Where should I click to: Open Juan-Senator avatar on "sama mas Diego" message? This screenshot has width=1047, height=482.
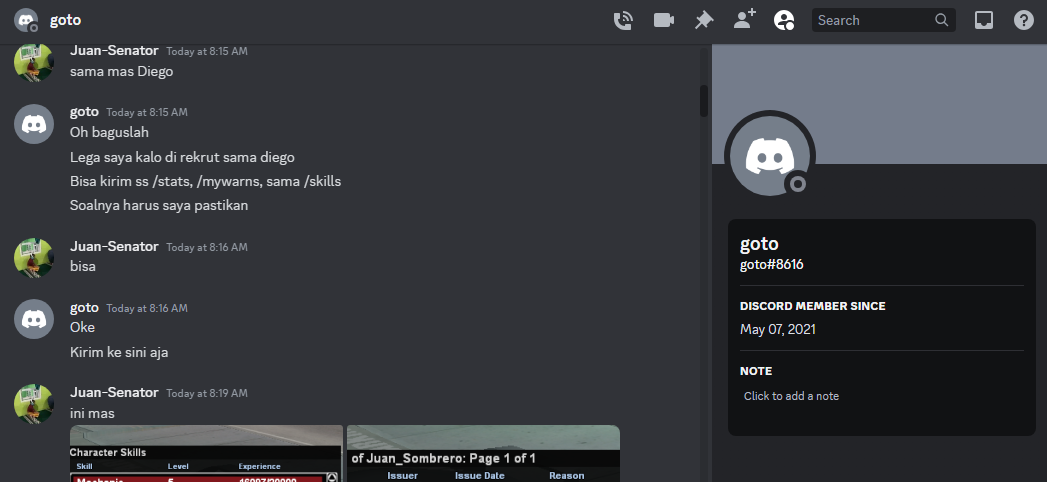point(34,62)
